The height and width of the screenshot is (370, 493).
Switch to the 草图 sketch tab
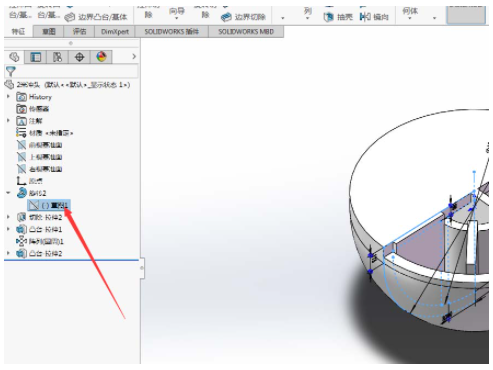pos(49,32)
